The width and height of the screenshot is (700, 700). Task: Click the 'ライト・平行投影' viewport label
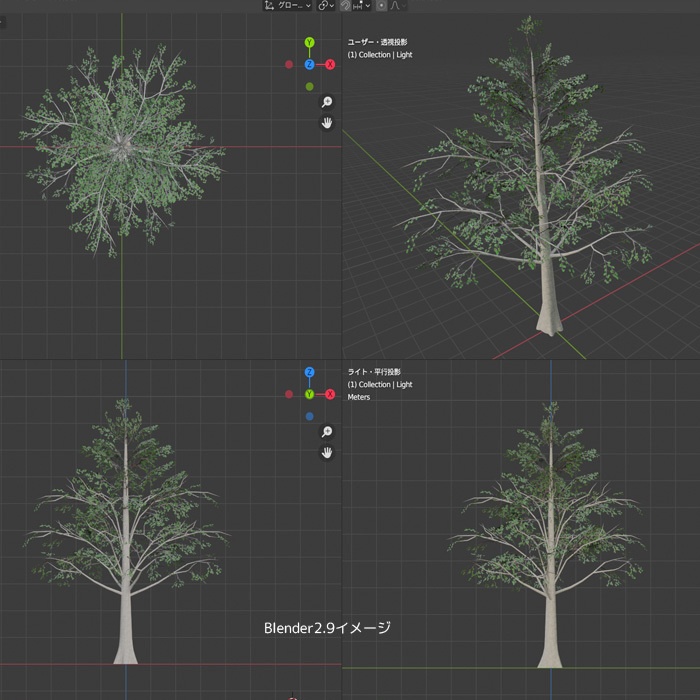374,371
